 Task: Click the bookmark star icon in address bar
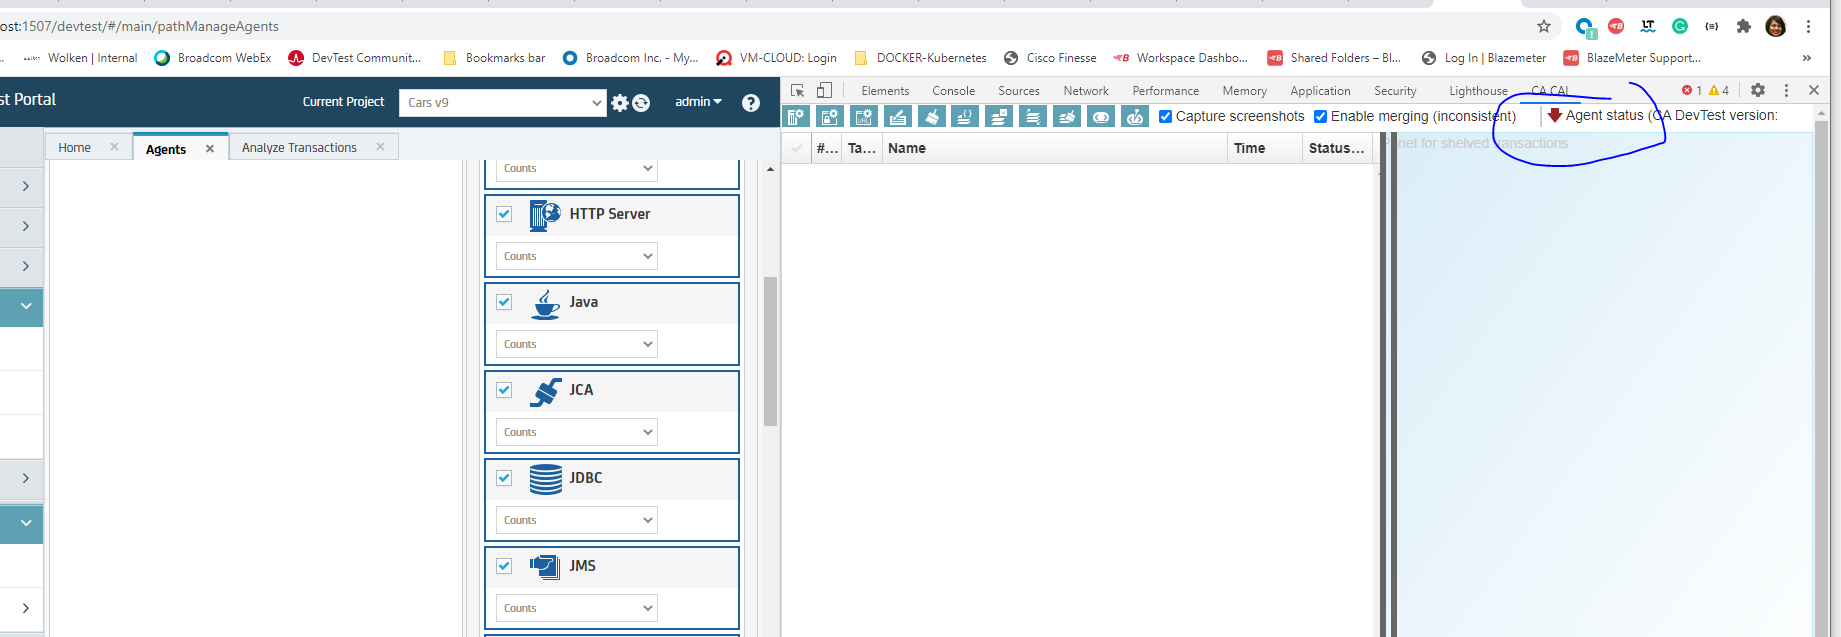pyautogui.click(x=1544, y=27)
